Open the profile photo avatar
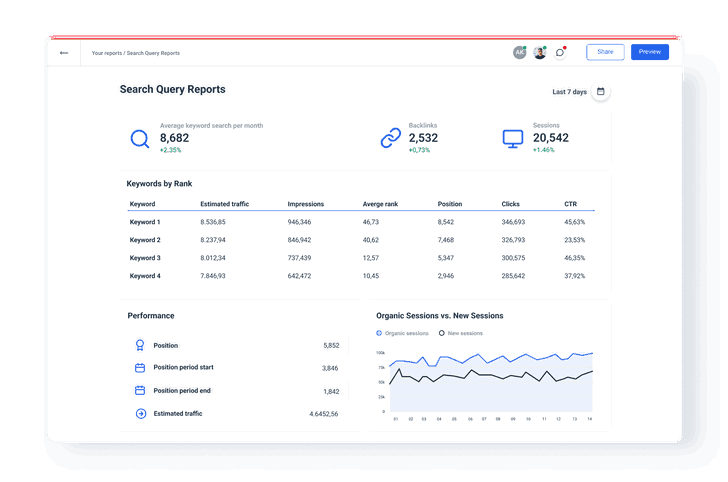 point(540,52)
